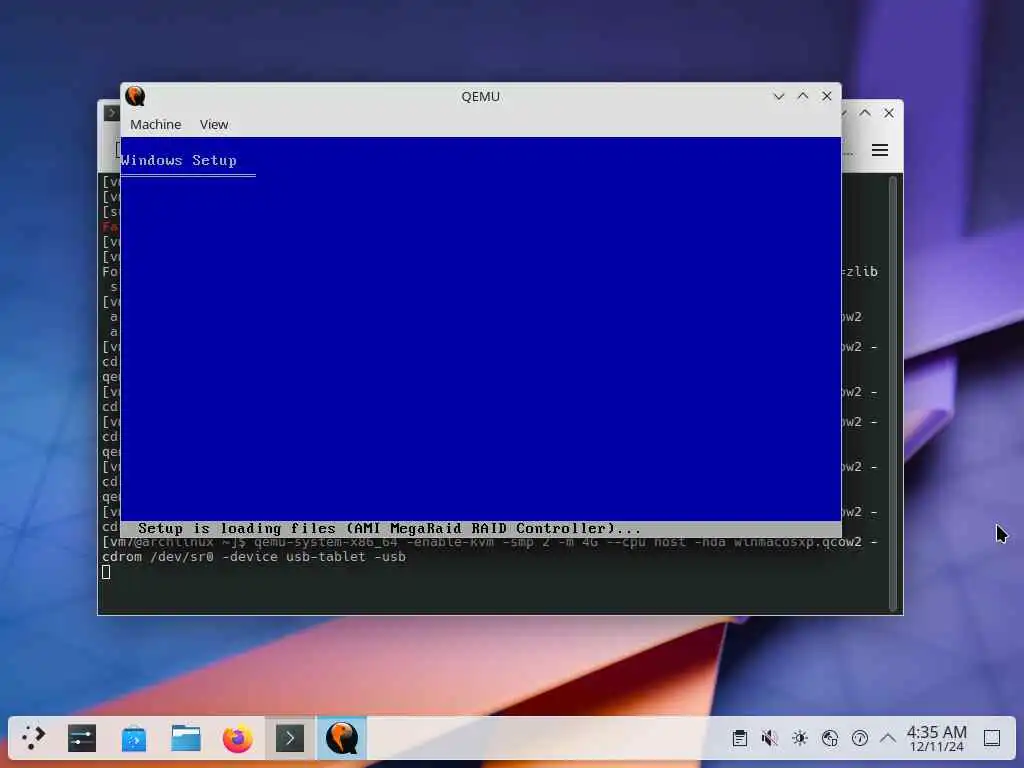Open the Machine menu in QEMU
The image size is (1024, 768).
tap(155, 124)
